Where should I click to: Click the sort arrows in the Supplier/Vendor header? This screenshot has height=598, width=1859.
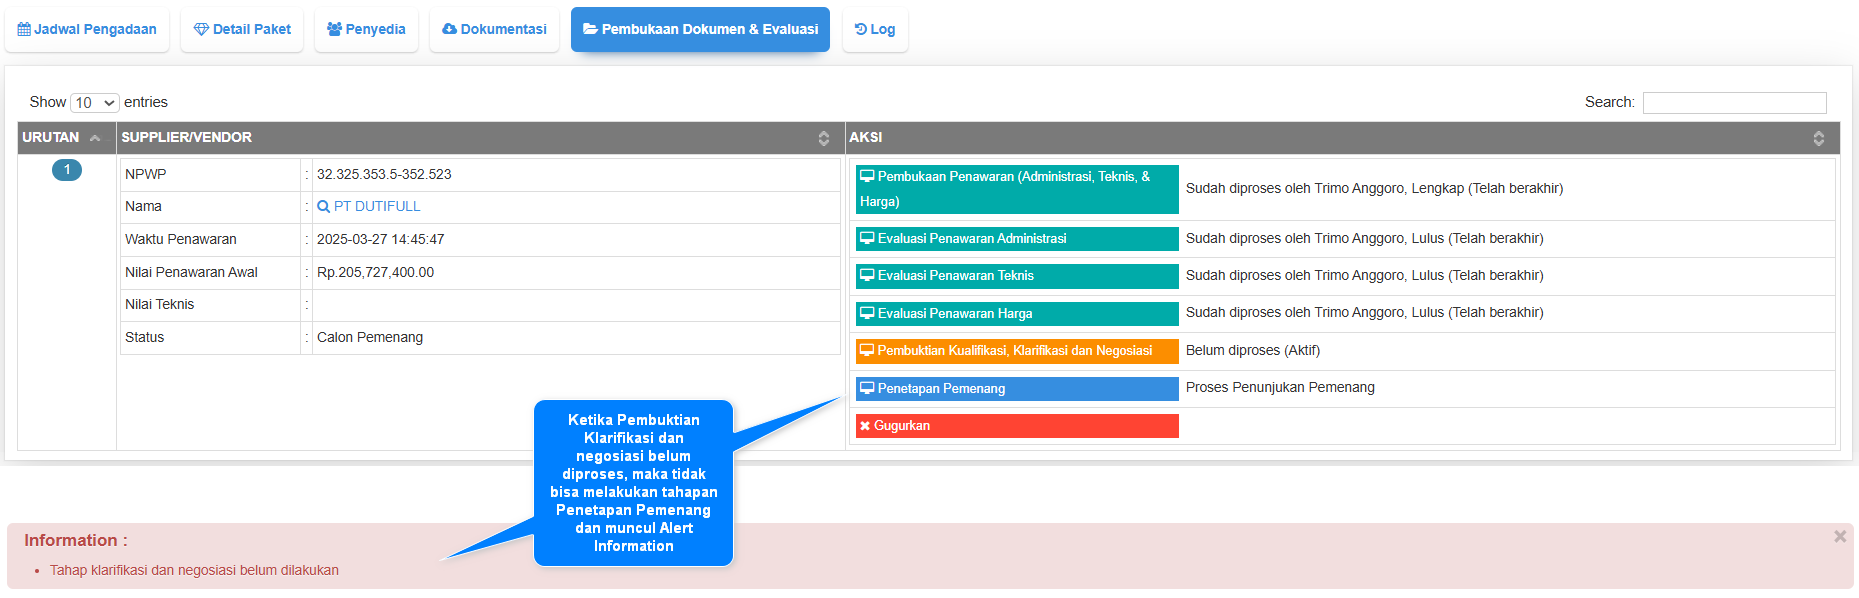(x=823, y=138)
